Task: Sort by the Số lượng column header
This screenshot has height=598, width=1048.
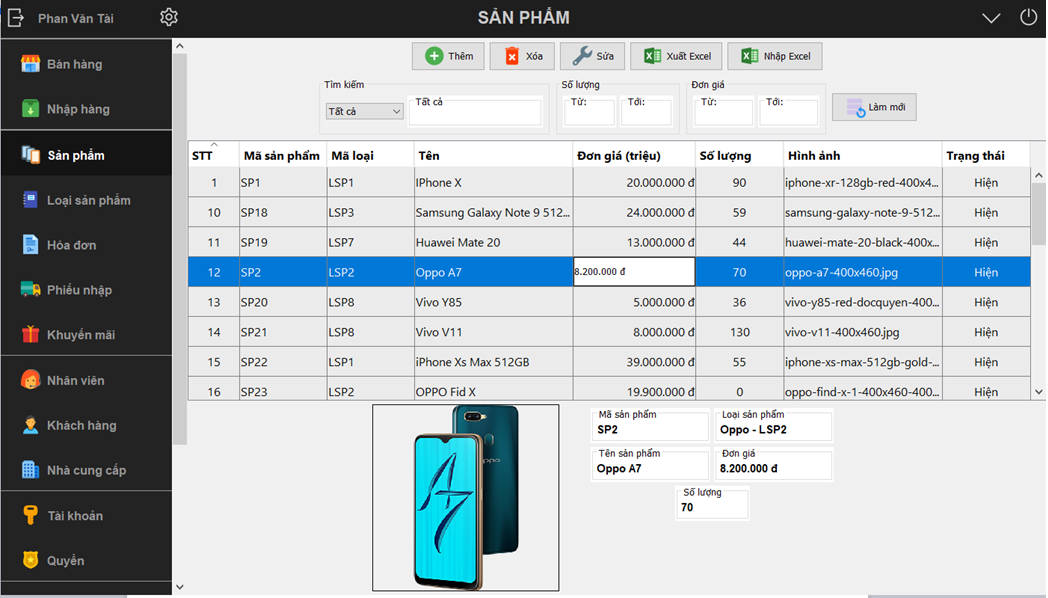Action: 739,155
